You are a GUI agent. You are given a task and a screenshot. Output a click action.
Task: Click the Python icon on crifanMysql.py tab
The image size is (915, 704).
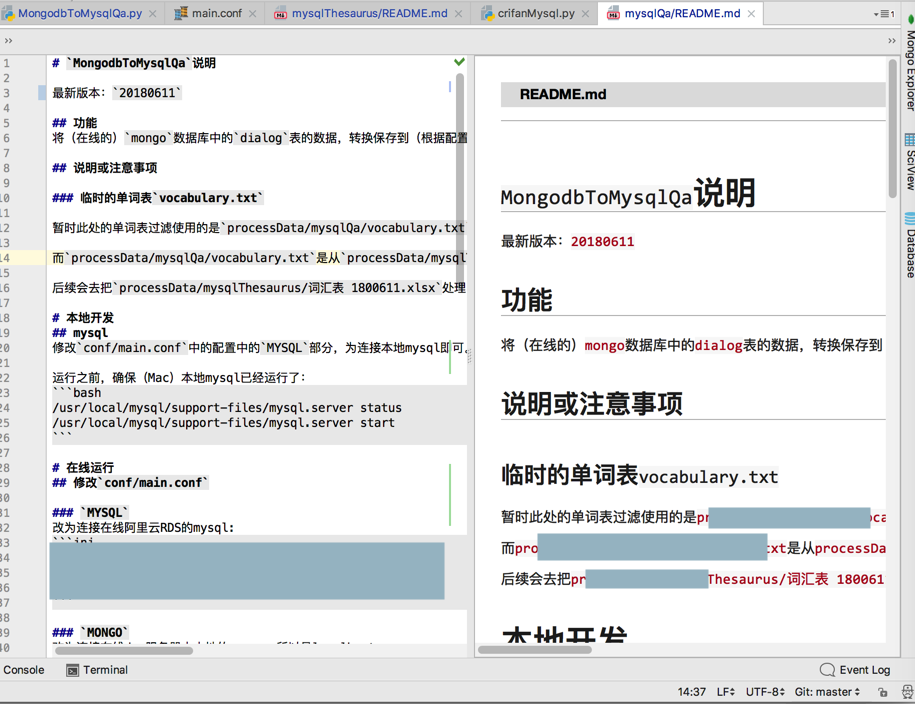(487, 13)
